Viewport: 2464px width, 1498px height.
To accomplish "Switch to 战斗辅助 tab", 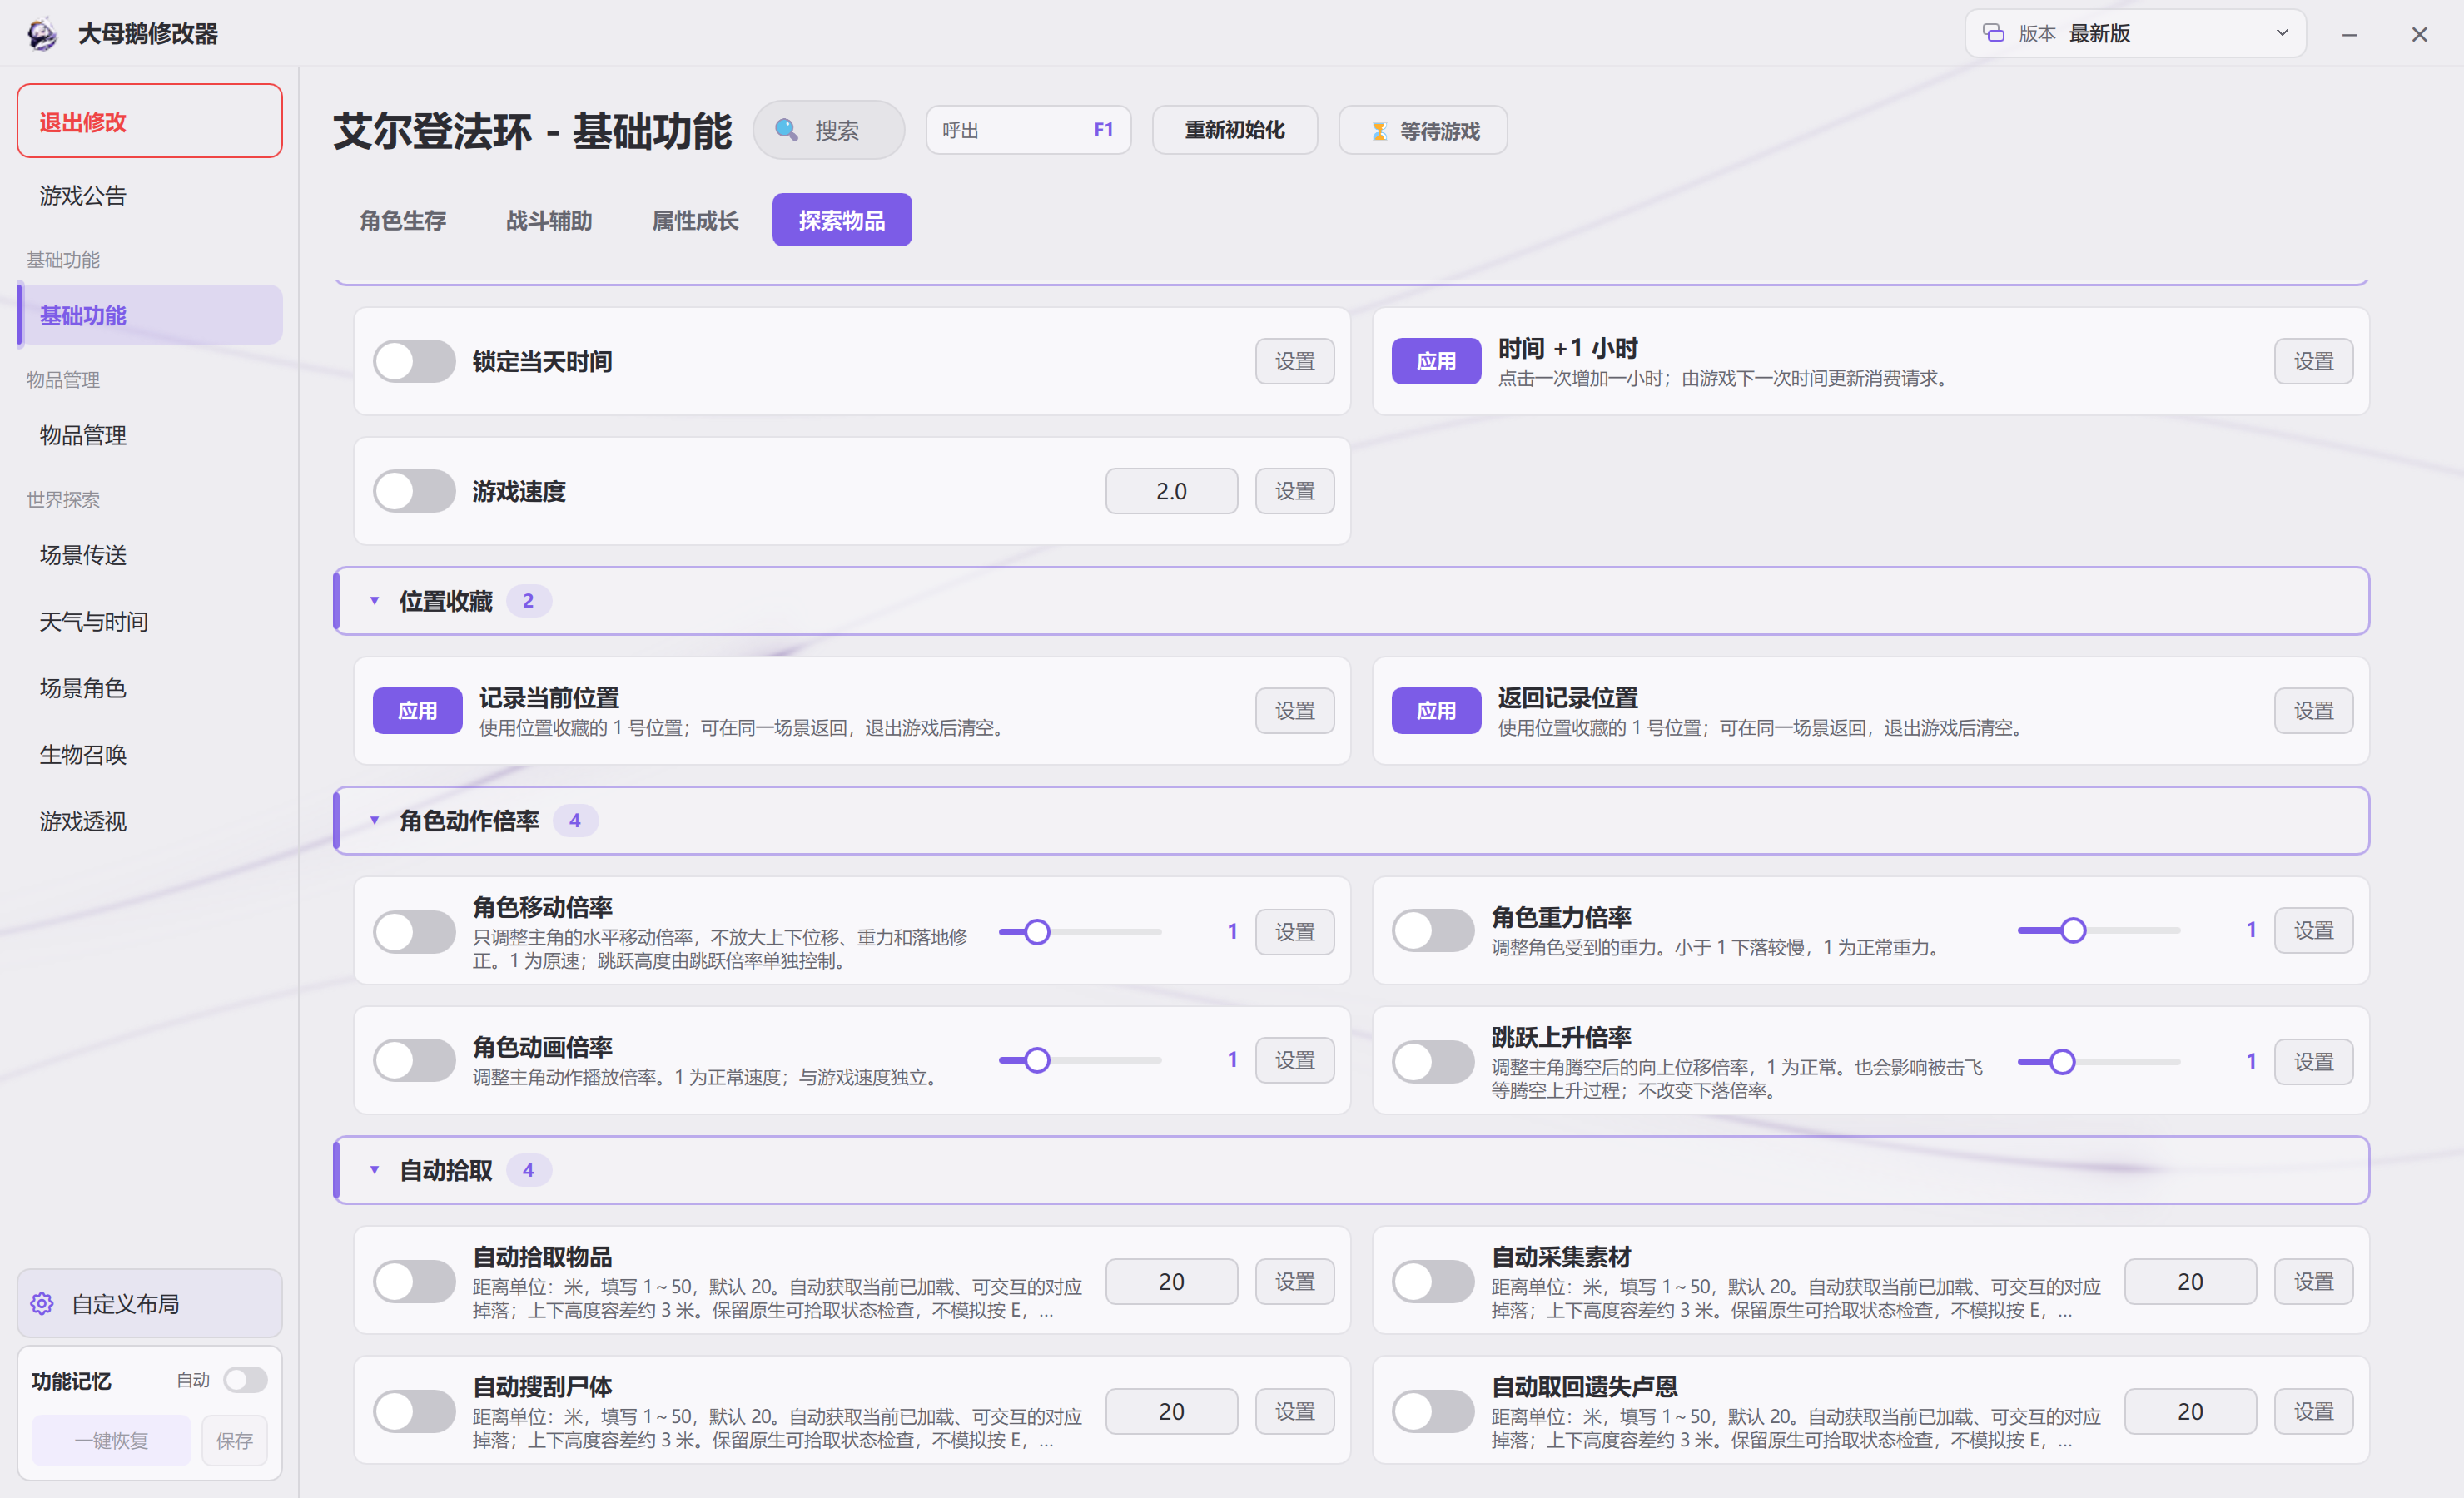I will (549, 220).
